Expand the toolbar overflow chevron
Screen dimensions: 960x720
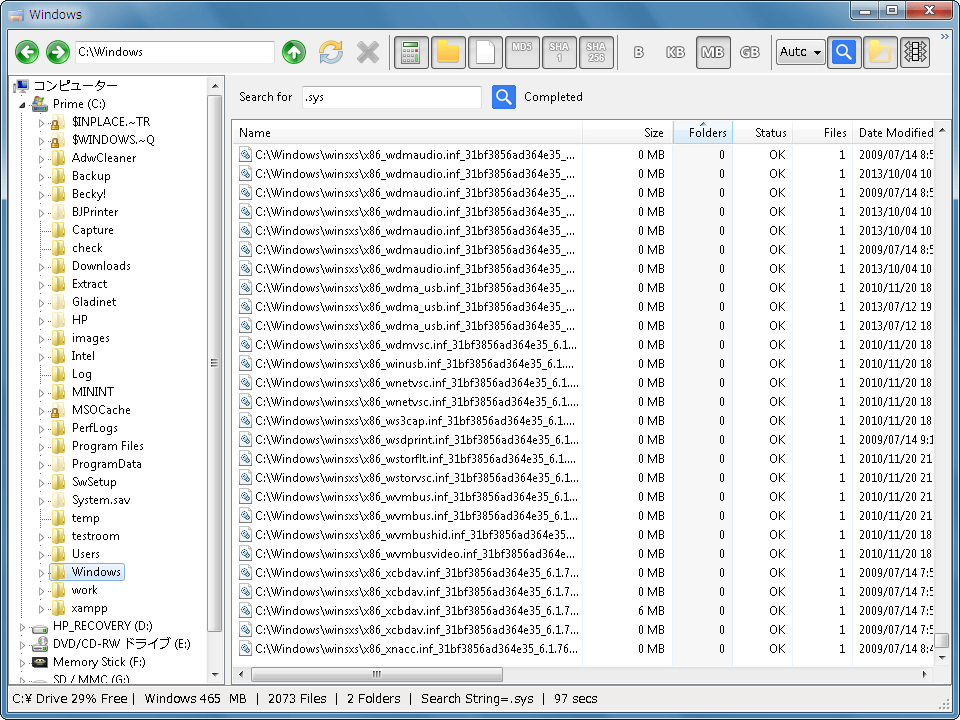point(945,36)
